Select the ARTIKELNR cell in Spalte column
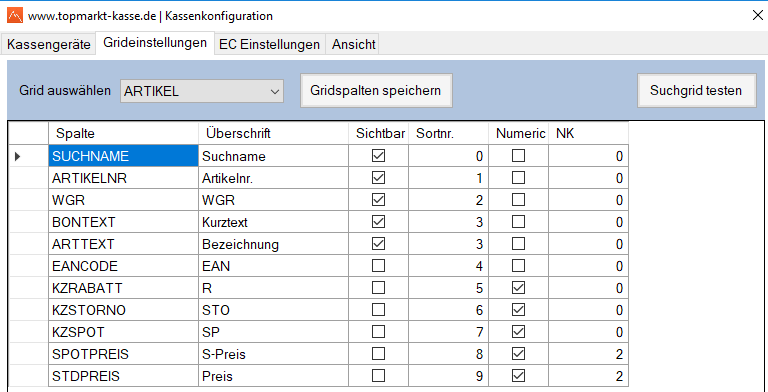The image size is (768, 392). [123, 178]
